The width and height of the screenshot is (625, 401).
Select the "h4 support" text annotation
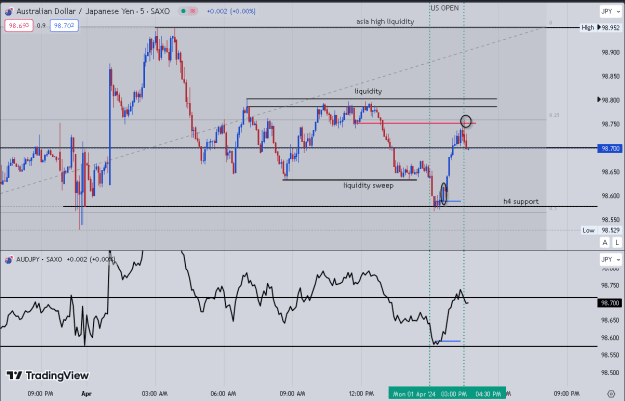[521, 202]
